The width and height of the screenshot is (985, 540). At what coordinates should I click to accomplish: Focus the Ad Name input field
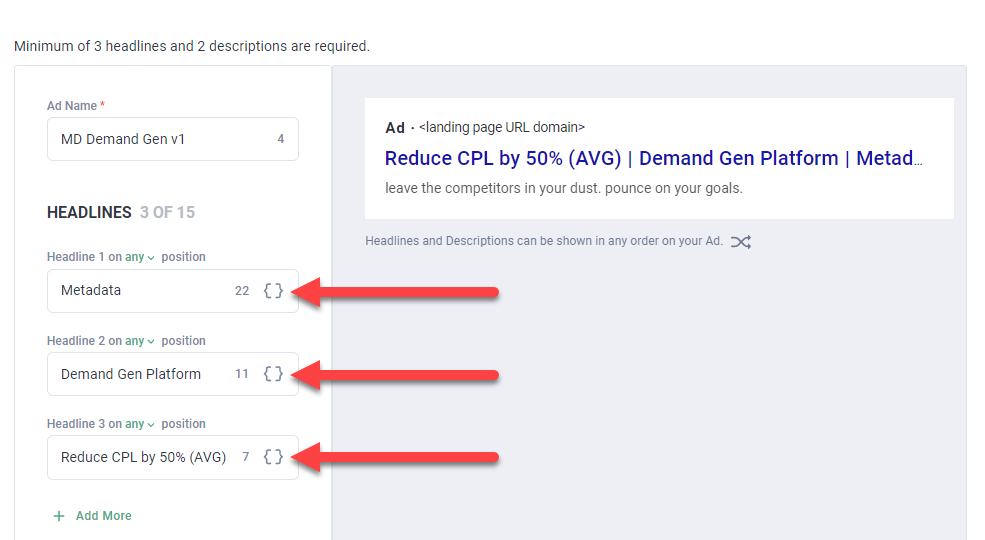(160, 139)
